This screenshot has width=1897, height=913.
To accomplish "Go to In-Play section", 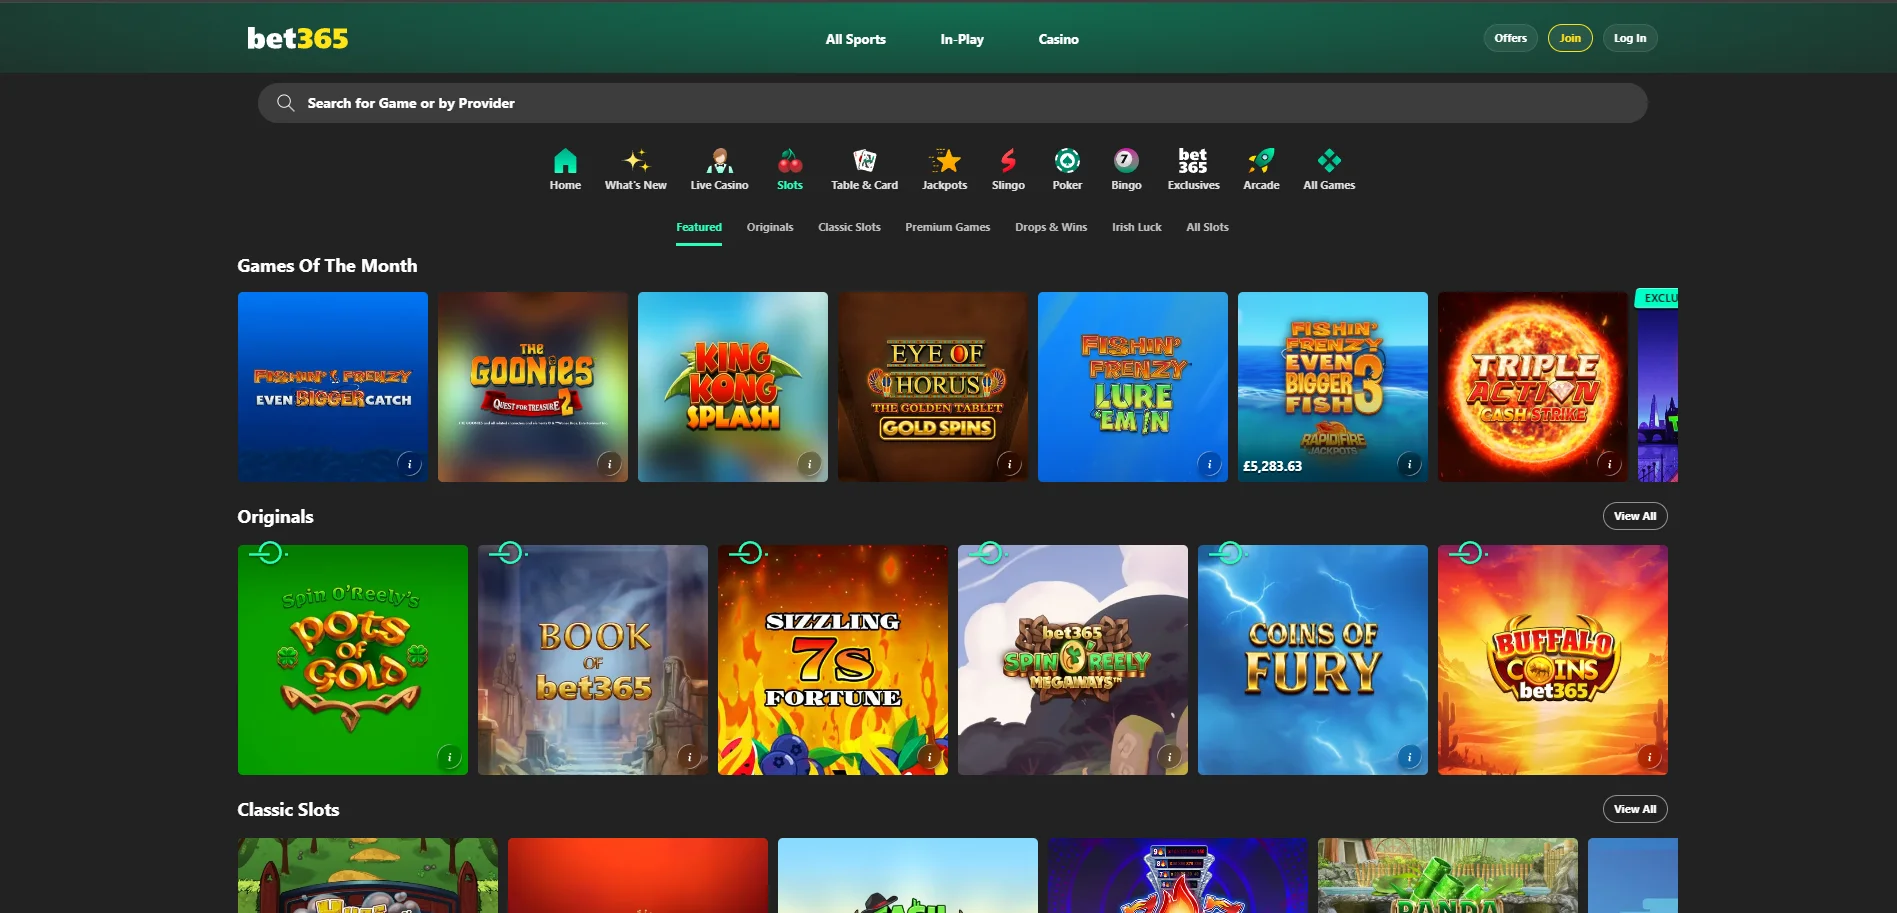I will point(962,39).
